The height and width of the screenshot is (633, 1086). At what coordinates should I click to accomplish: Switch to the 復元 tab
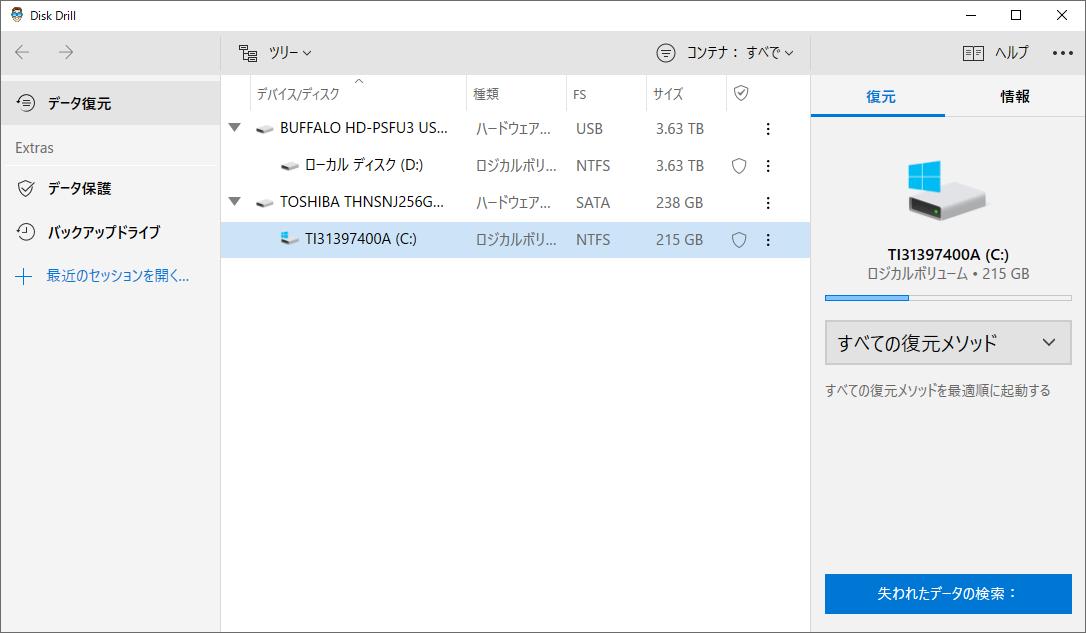tap(880, 97)
